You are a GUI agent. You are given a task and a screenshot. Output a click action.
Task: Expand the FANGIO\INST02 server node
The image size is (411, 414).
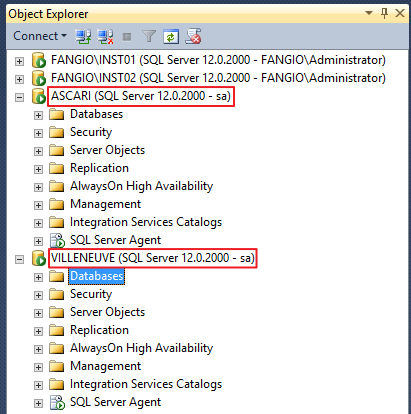point(19,79)
